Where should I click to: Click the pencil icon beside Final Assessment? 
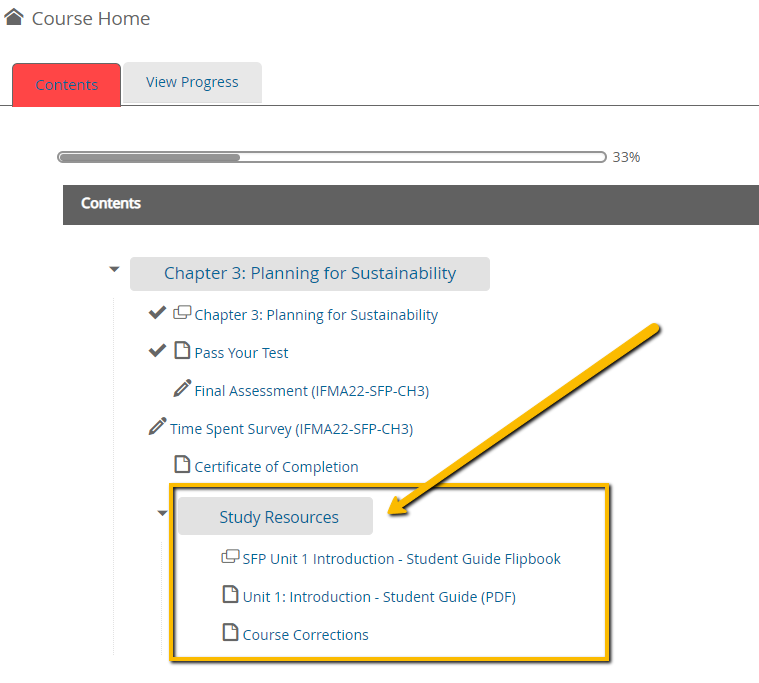tap(182, 388)
